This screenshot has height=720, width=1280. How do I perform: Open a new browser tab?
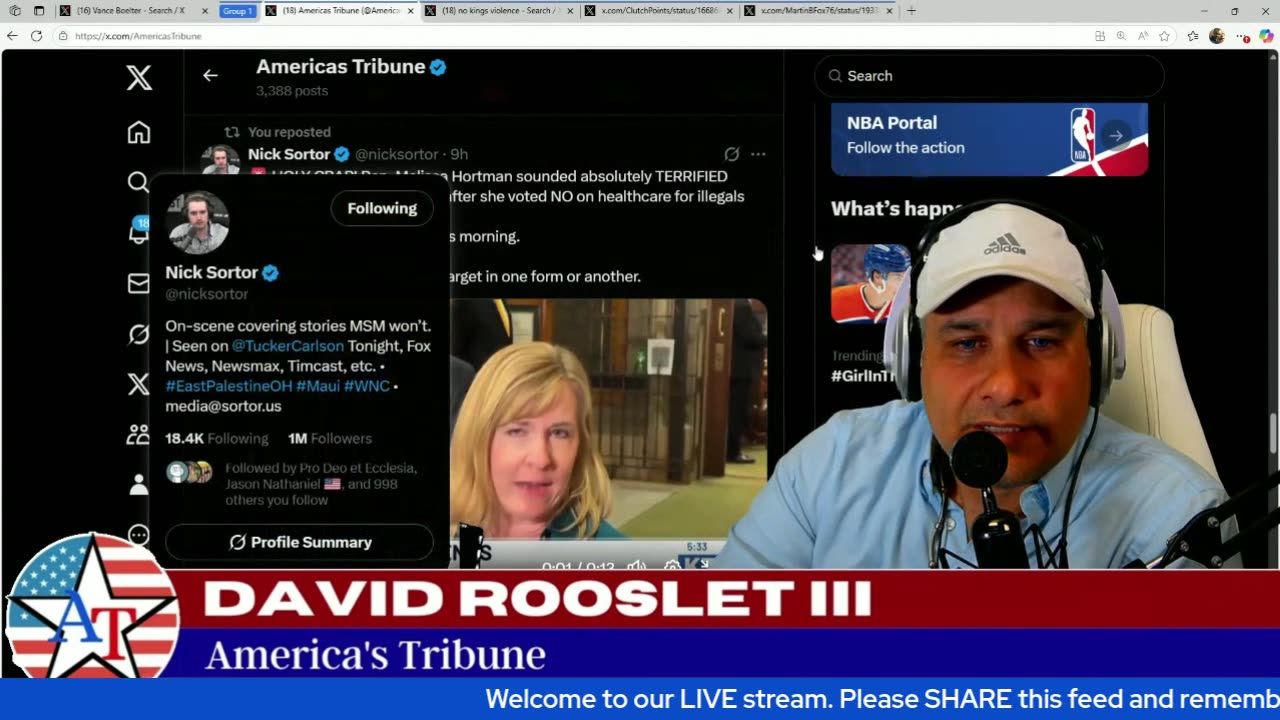pos(911,11)
